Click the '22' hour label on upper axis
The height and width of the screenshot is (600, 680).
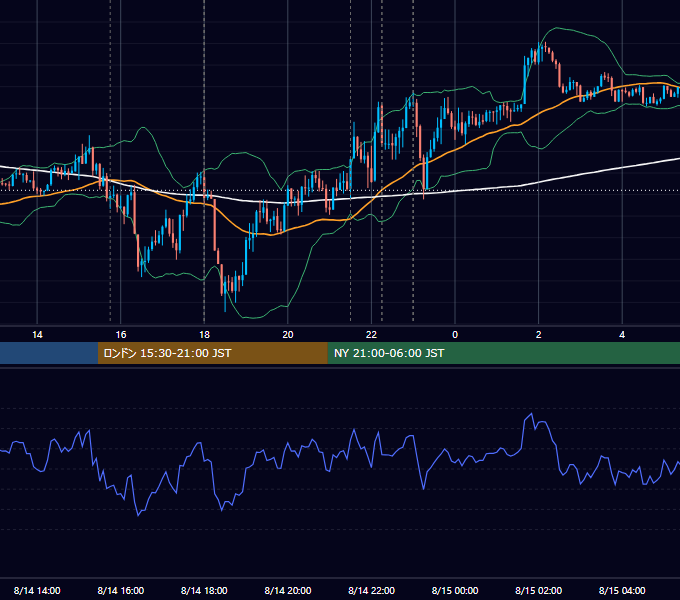(371, 335)
